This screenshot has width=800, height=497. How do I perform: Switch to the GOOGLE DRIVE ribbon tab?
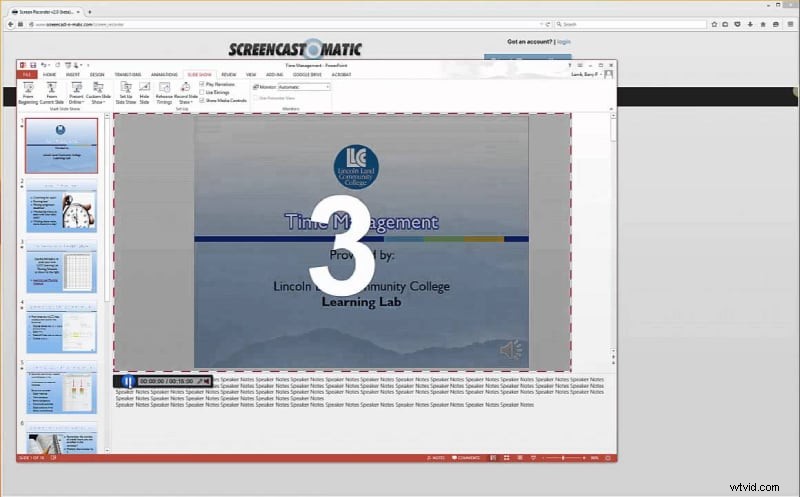(307, 74)
